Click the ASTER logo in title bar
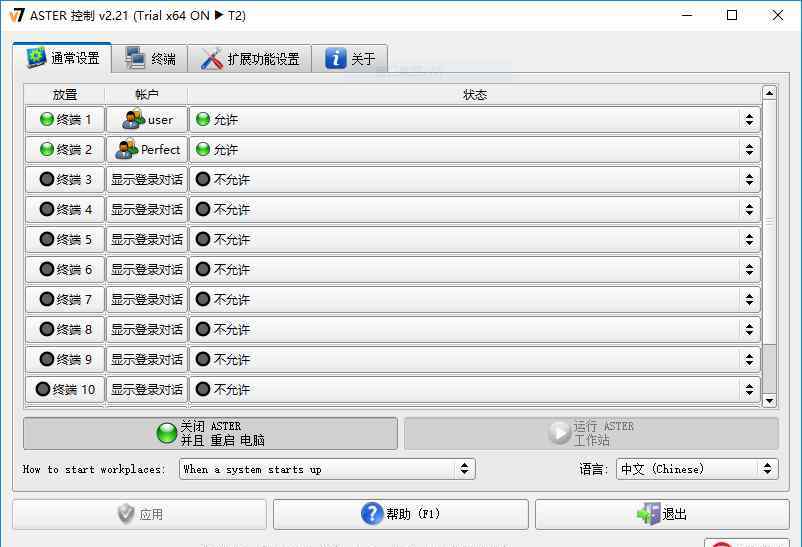 (16, 15)
